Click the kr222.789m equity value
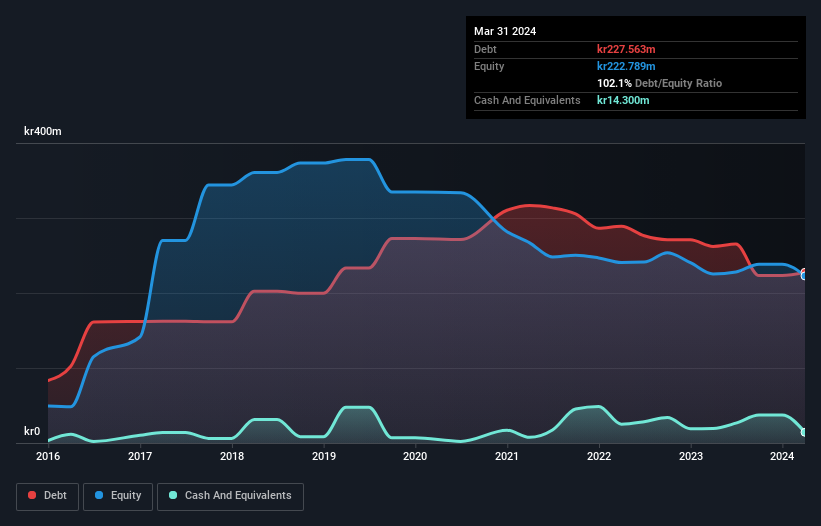 pyautogui.click(x=626, y=66)
